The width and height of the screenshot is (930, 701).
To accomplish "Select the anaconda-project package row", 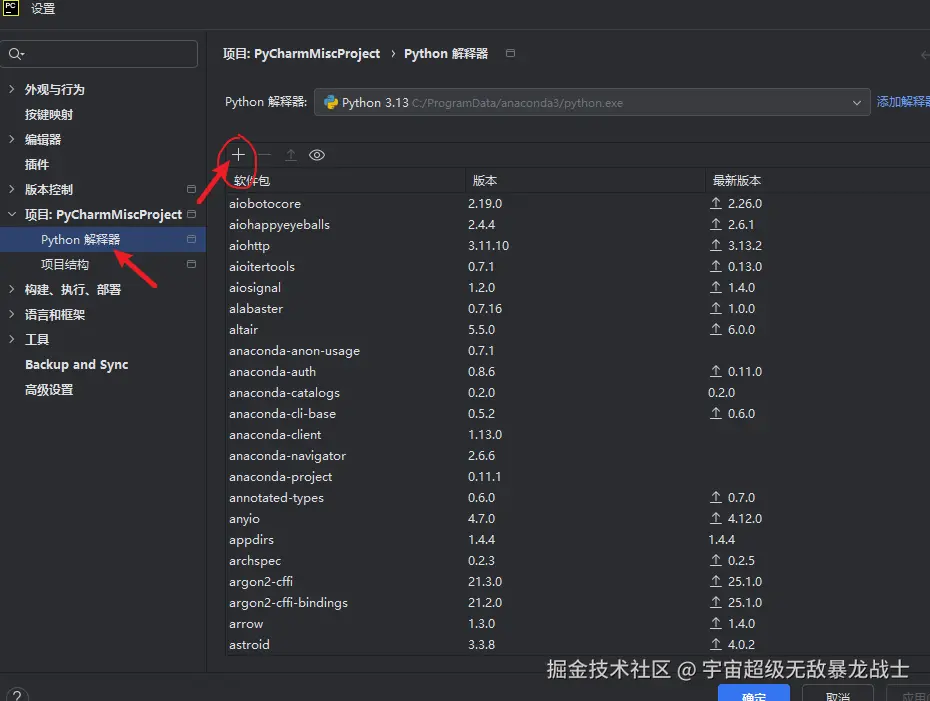I will [578, 477].
